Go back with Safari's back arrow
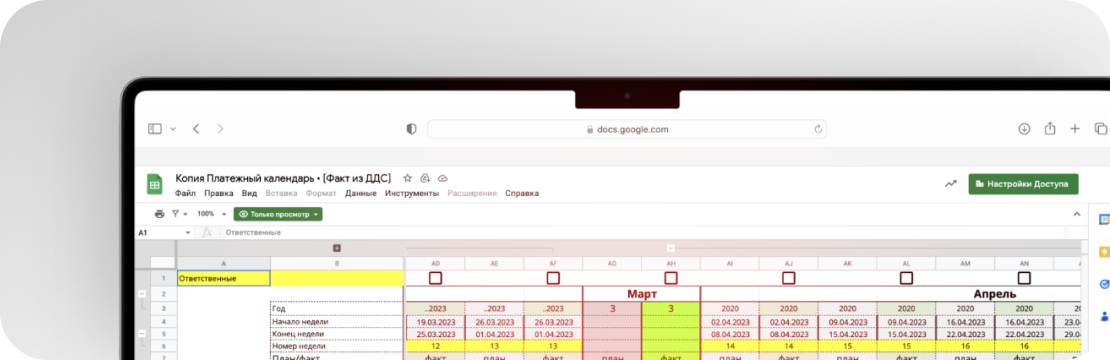This screenshot has height=360, width=1110. point(196,129)
